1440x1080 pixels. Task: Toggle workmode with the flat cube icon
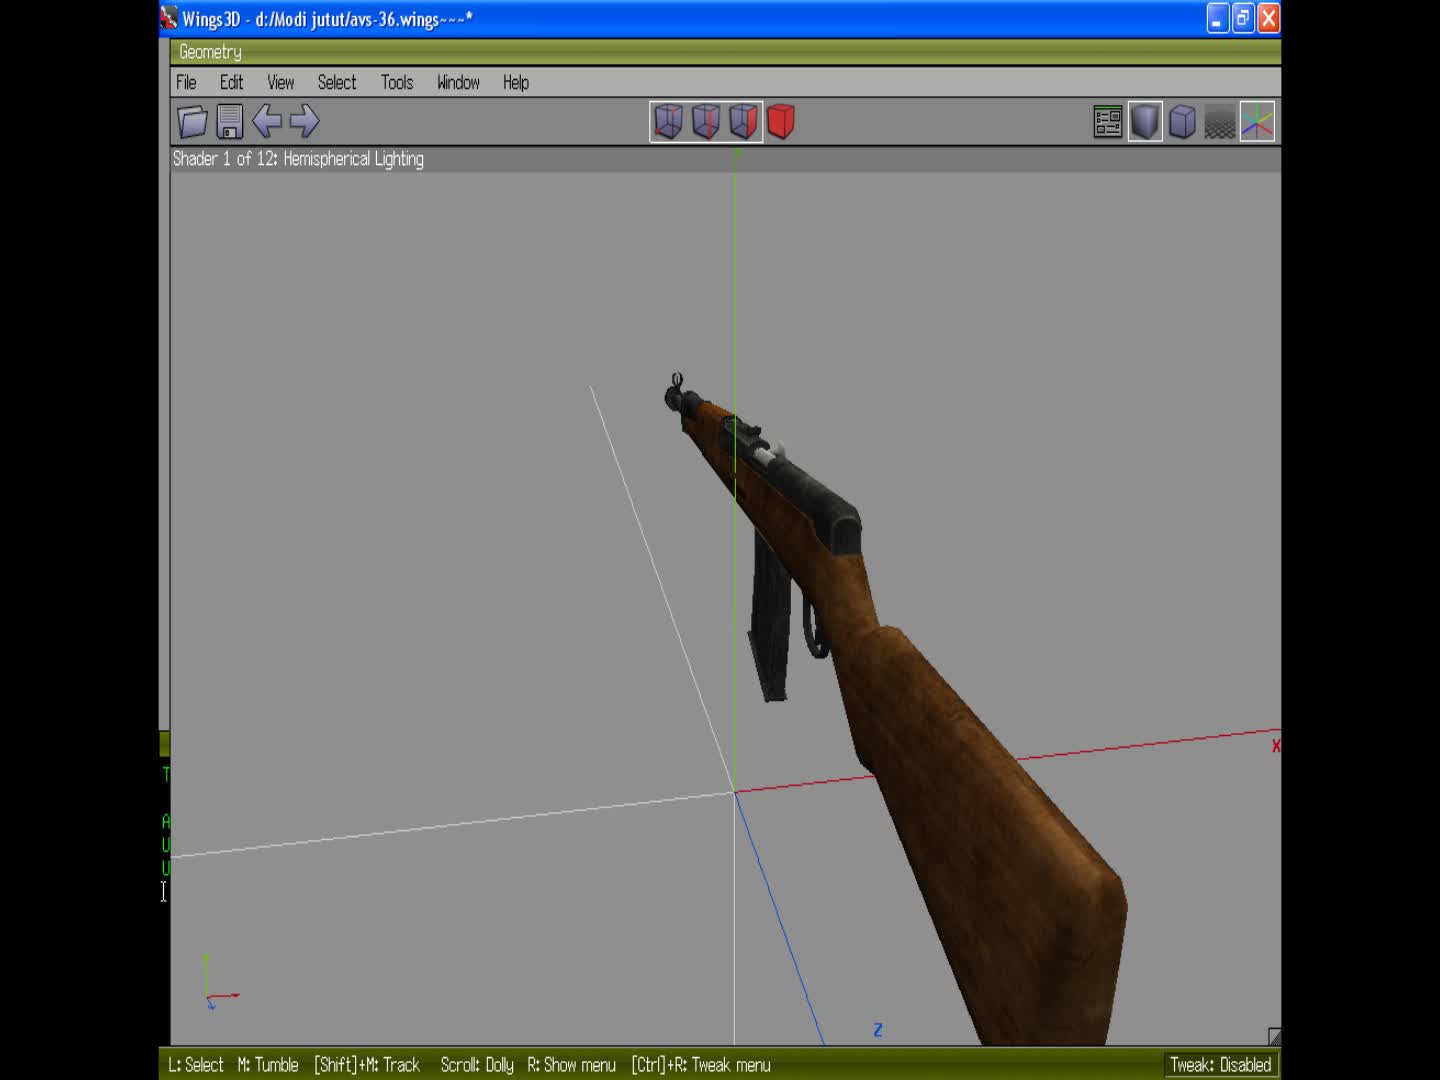(x=1144, y=121)
